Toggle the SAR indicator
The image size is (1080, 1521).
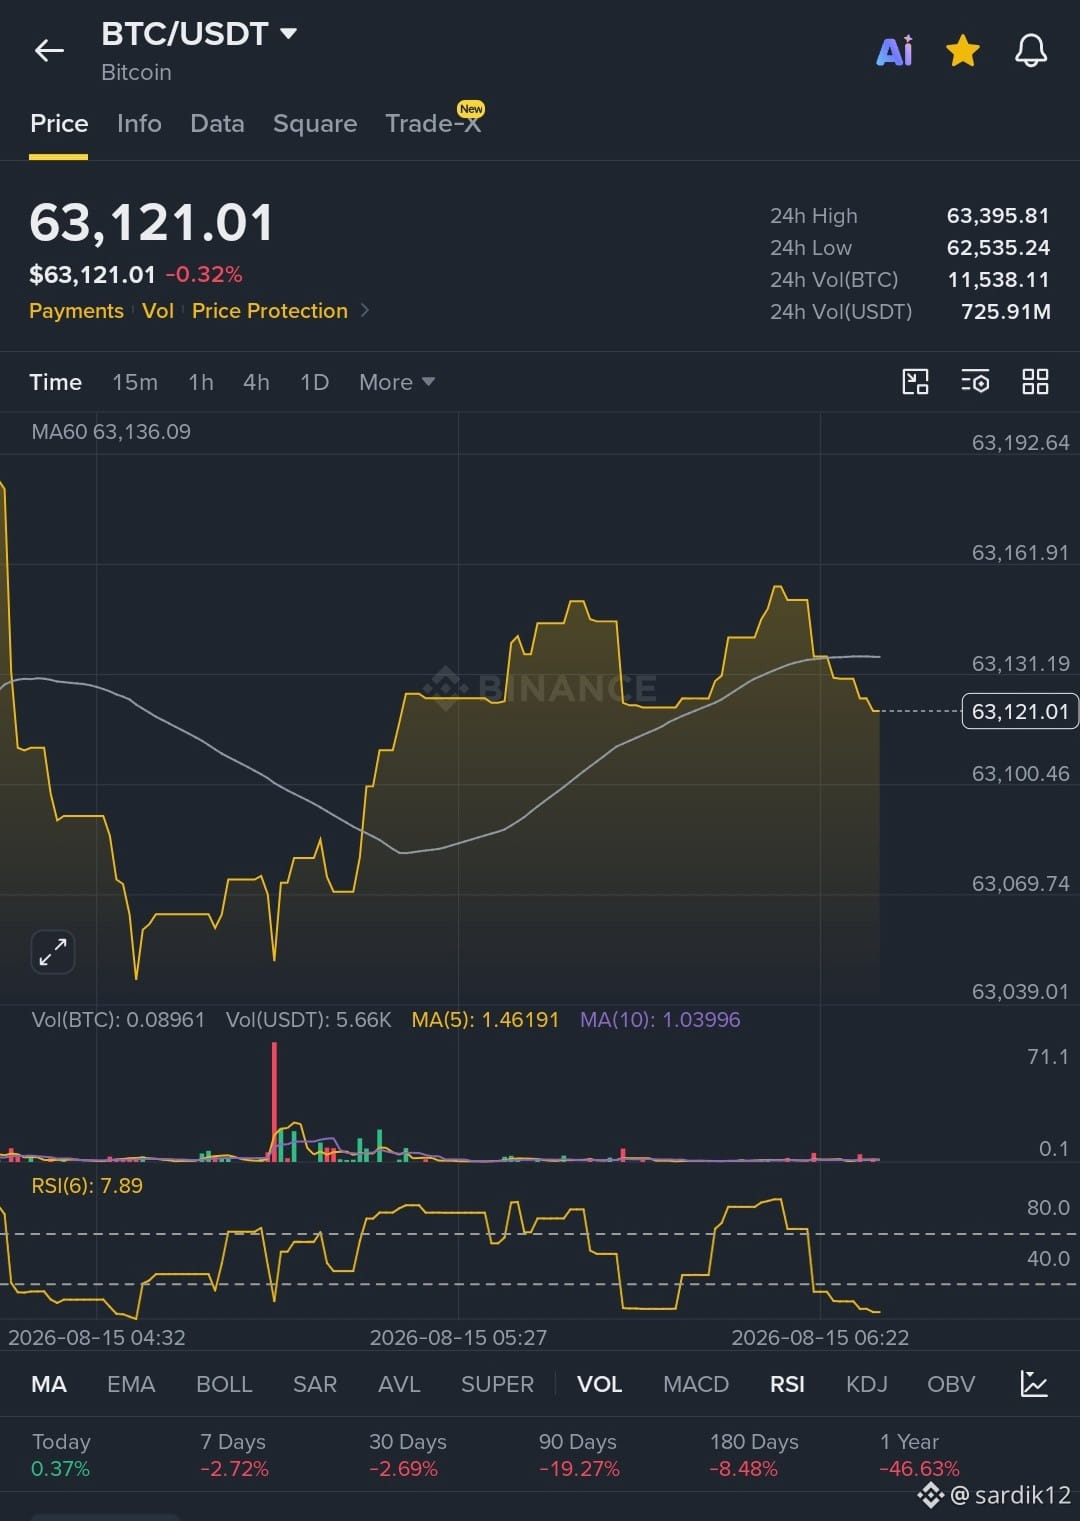[315, 1384]
